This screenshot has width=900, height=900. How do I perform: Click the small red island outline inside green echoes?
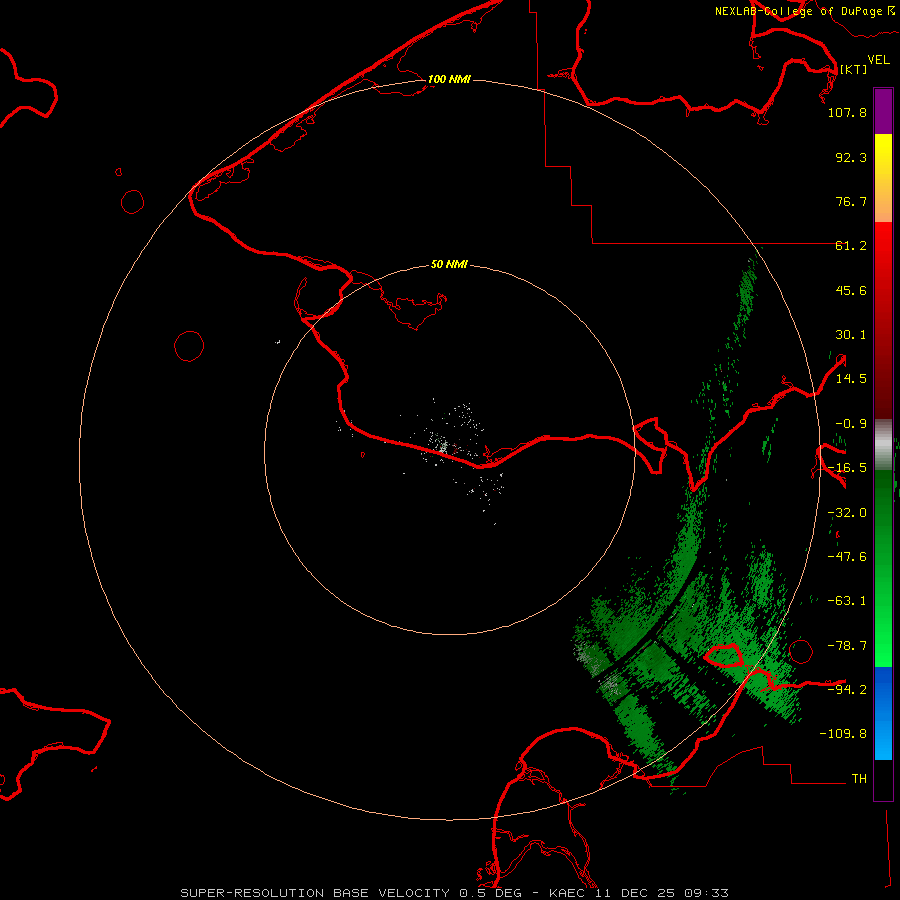click(x=723, y=654)
